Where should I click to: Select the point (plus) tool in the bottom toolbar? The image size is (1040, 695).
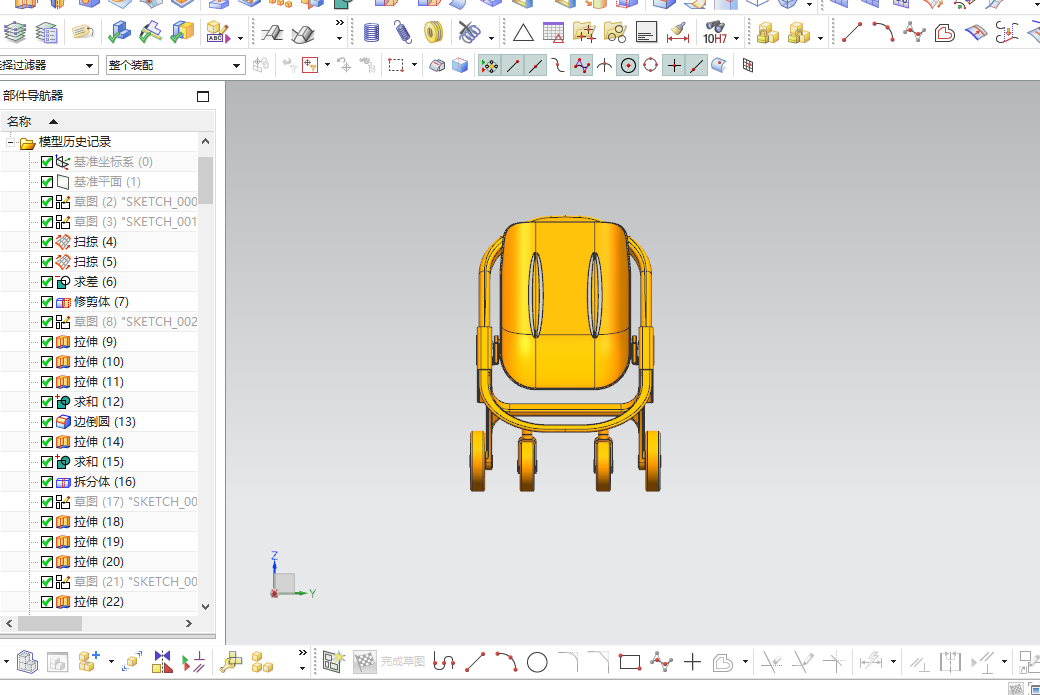click(692, 662)
